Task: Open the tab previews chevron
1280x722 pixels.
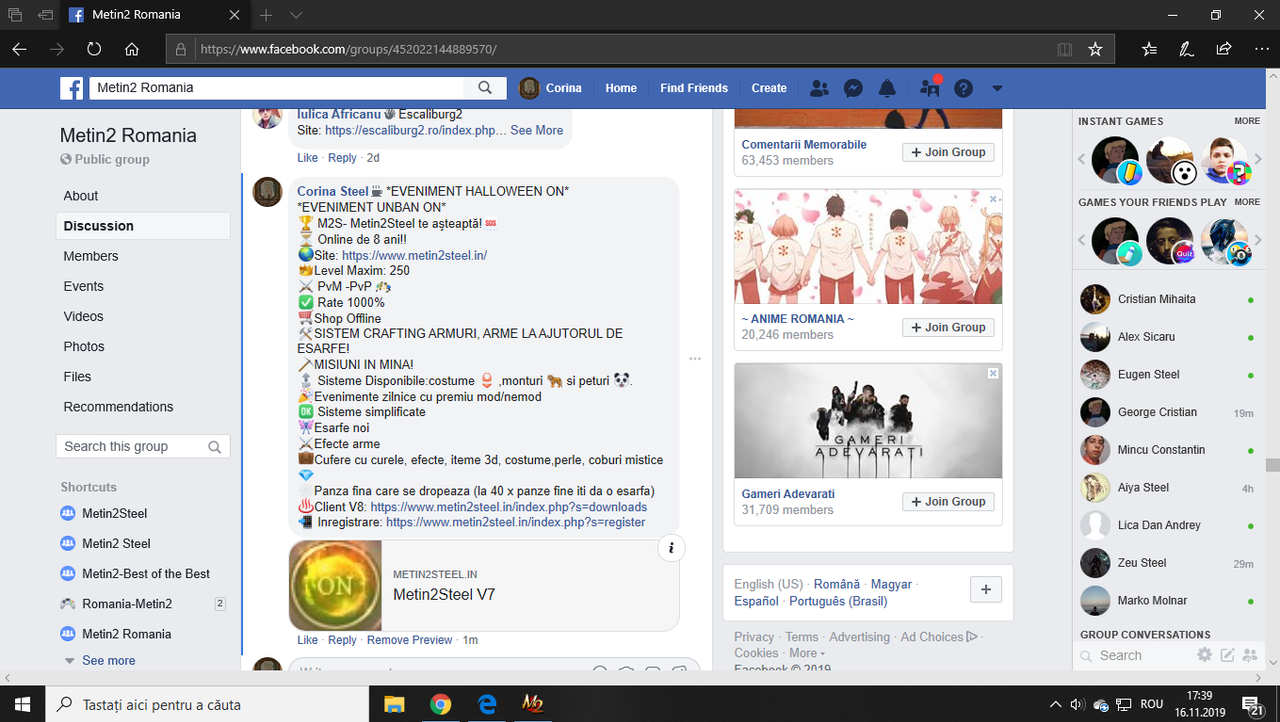Action: coord(296,15)
